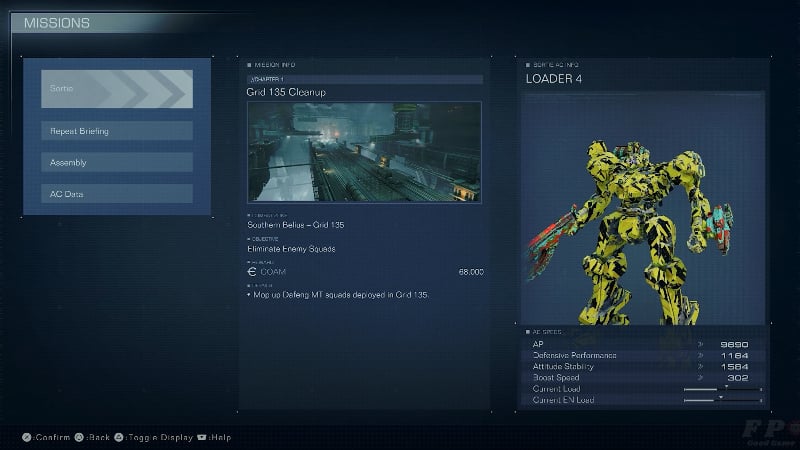The height and width of the screenshot is (450, 800).
Task: Click the AC SPECS section header
Action: click(x=544, y=332)
